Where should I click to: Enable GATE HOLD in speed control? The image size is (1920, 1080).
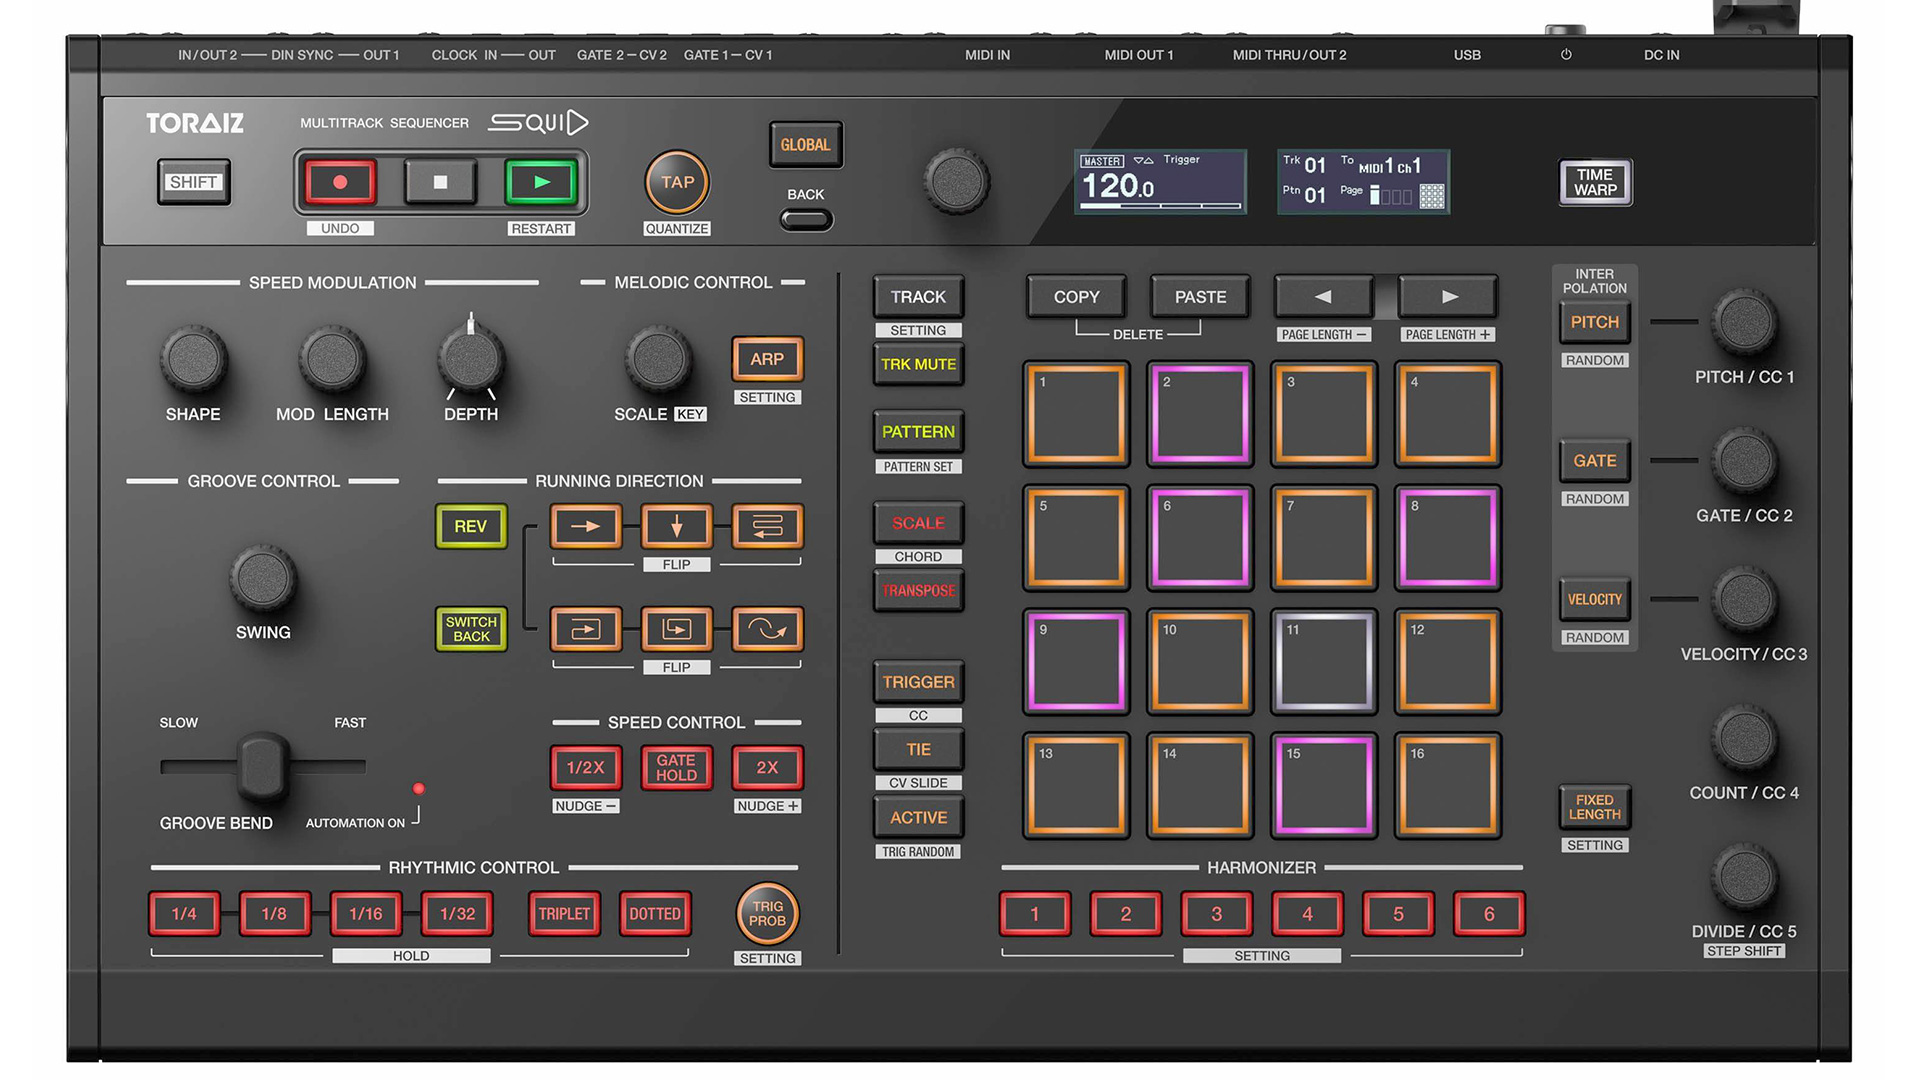677,768
